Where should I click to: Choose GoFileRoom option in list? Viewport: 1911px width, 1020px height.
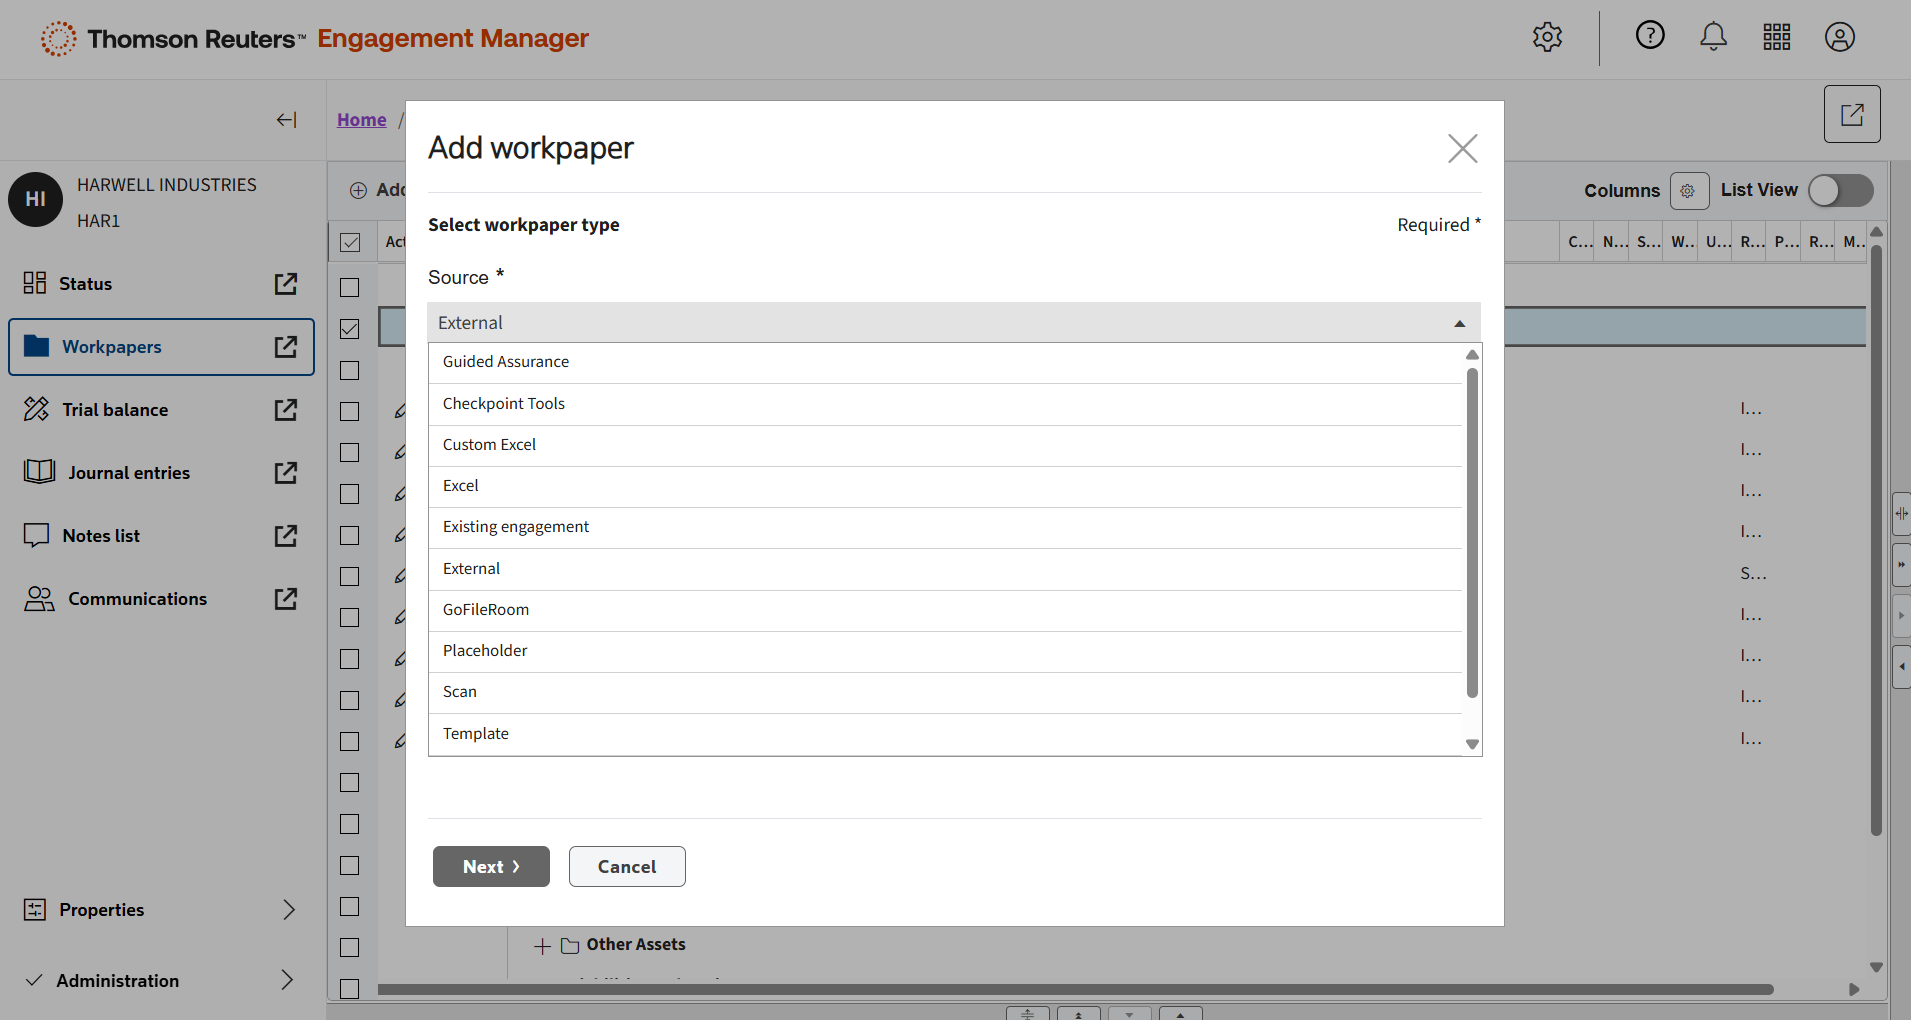coord(486,610)
